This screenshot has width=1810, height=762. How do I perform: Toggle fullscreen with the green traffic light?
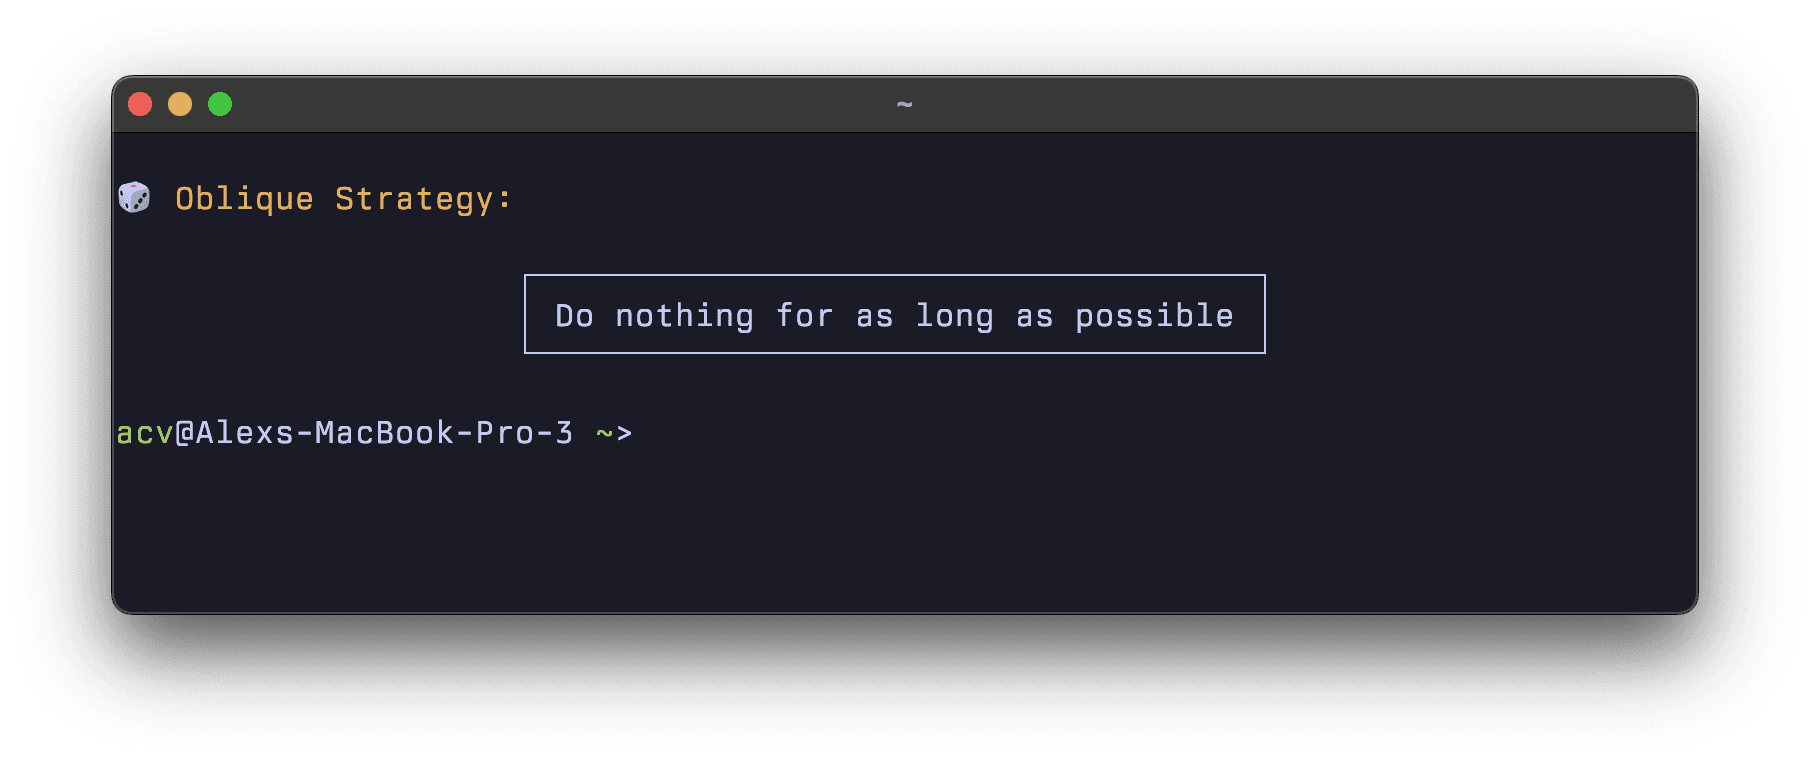click(220, 103)
